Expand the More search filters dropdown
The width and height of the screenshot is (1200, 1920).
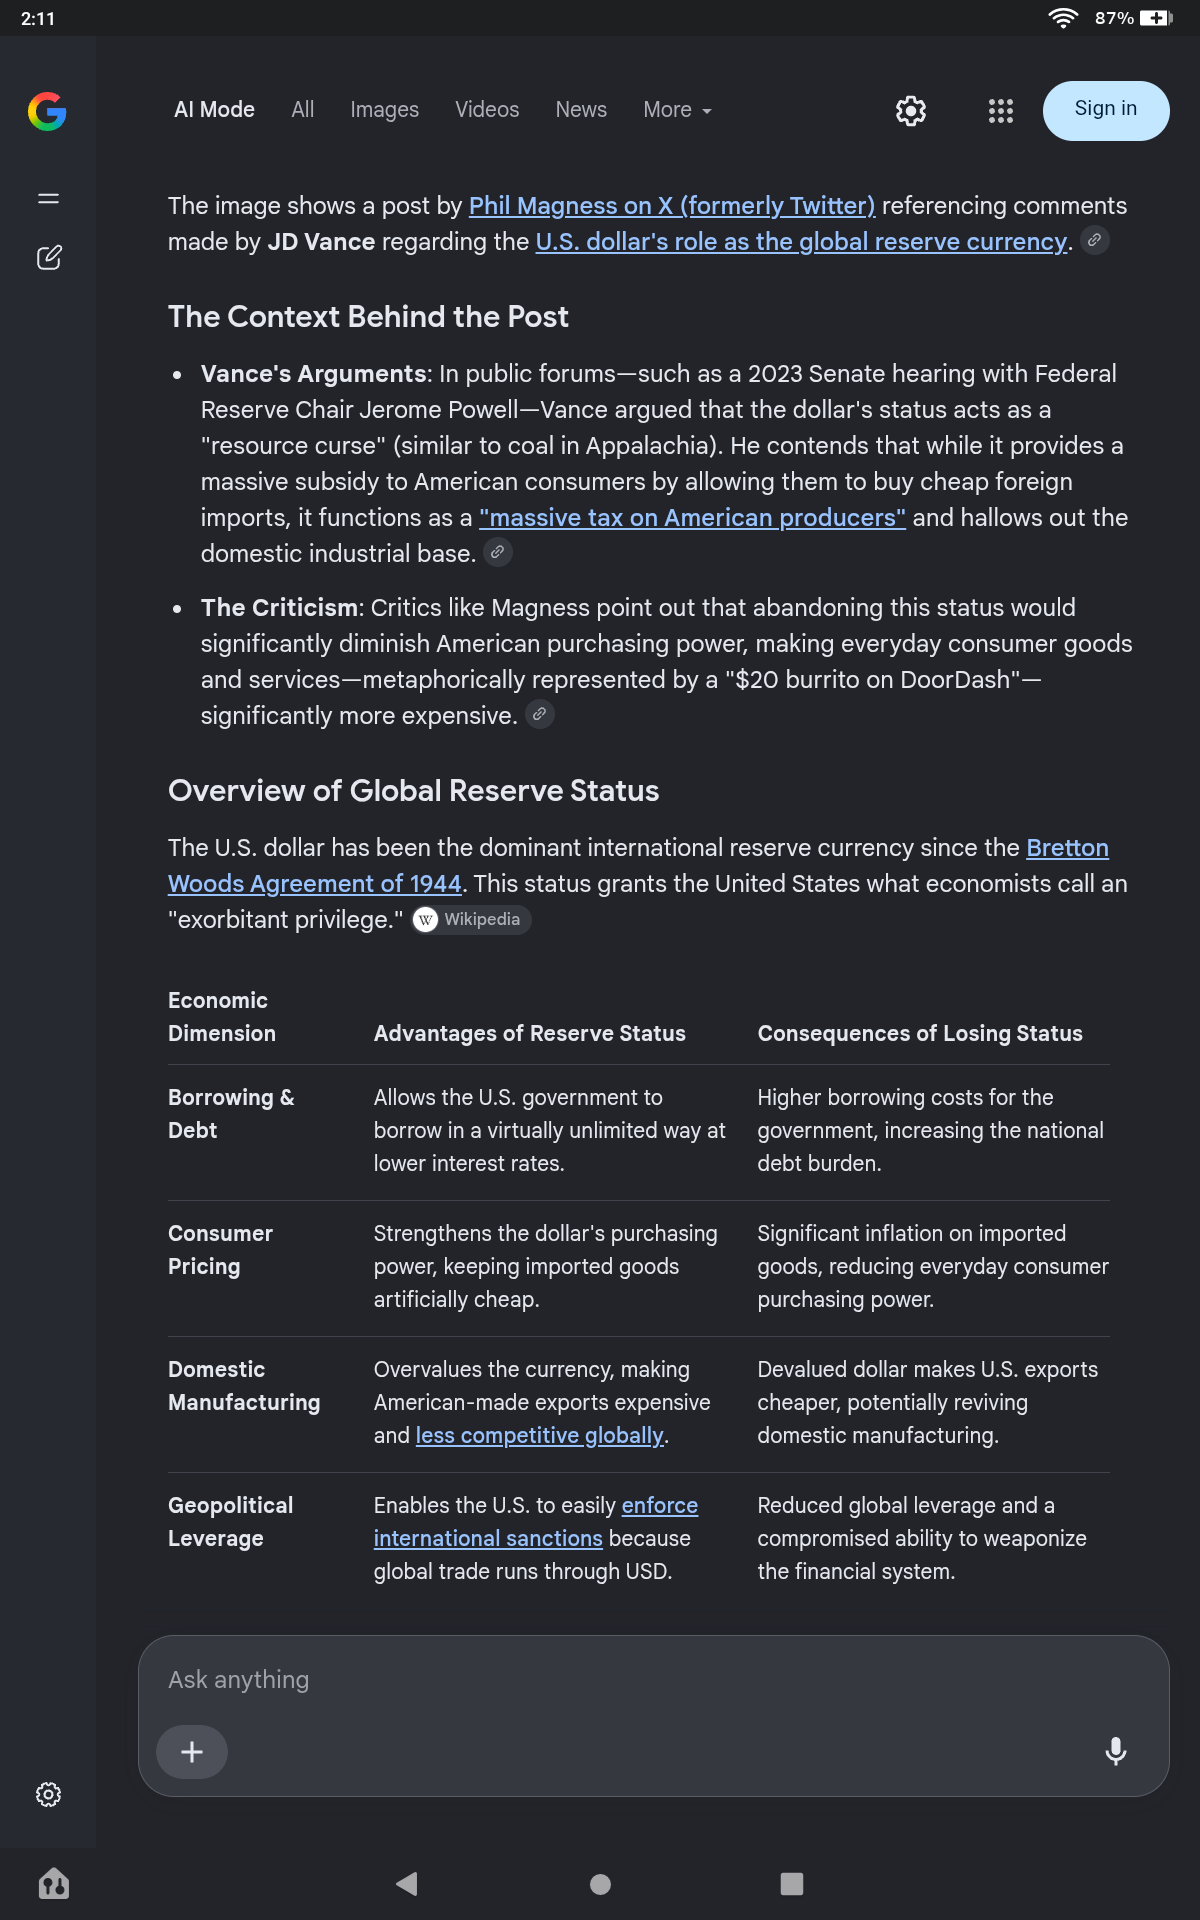coord(677,110)
